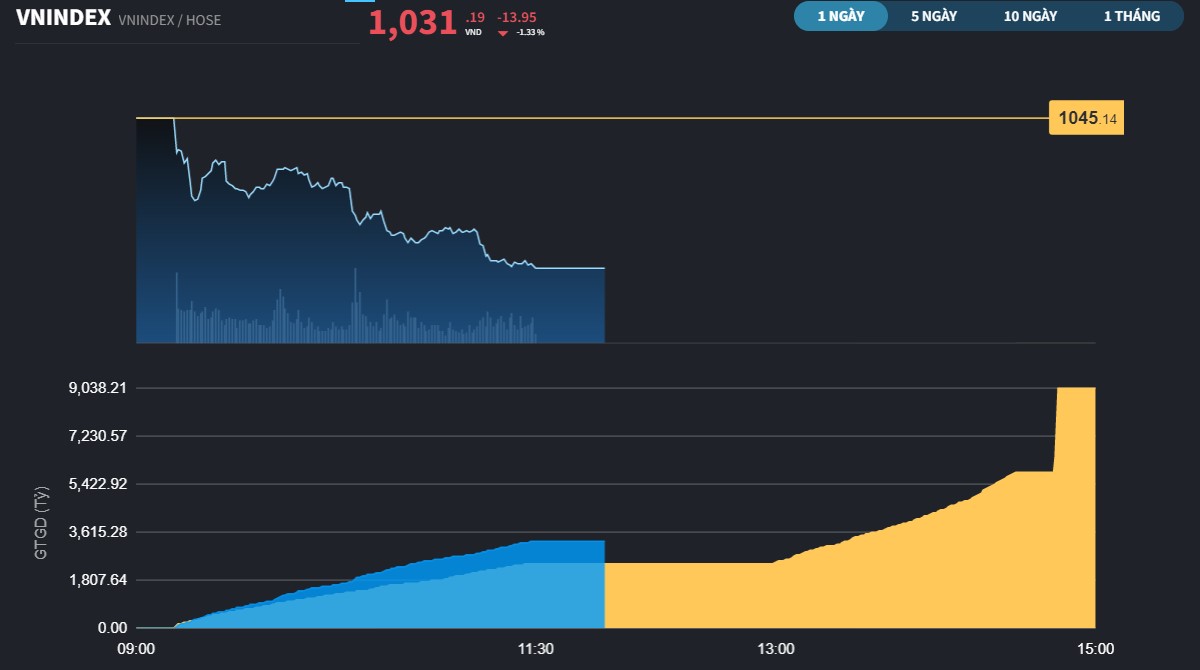Switch to the 5 NGÀY tab
The image size is (1200, 670).
934,16
